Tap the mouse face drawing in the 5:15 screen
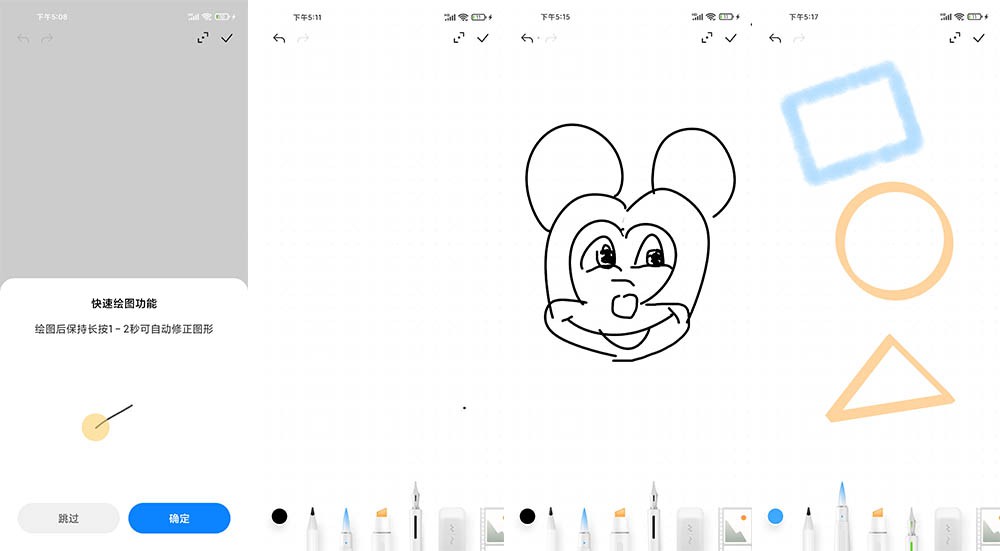This screenshot has height=551, width=1000. (629, 242)
